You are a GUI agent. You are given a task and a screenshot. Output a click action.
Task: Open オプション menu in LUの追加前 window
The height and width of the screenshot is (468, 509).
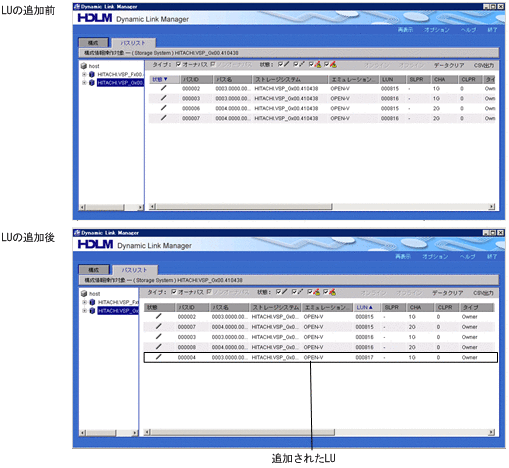tap(437, 30)
